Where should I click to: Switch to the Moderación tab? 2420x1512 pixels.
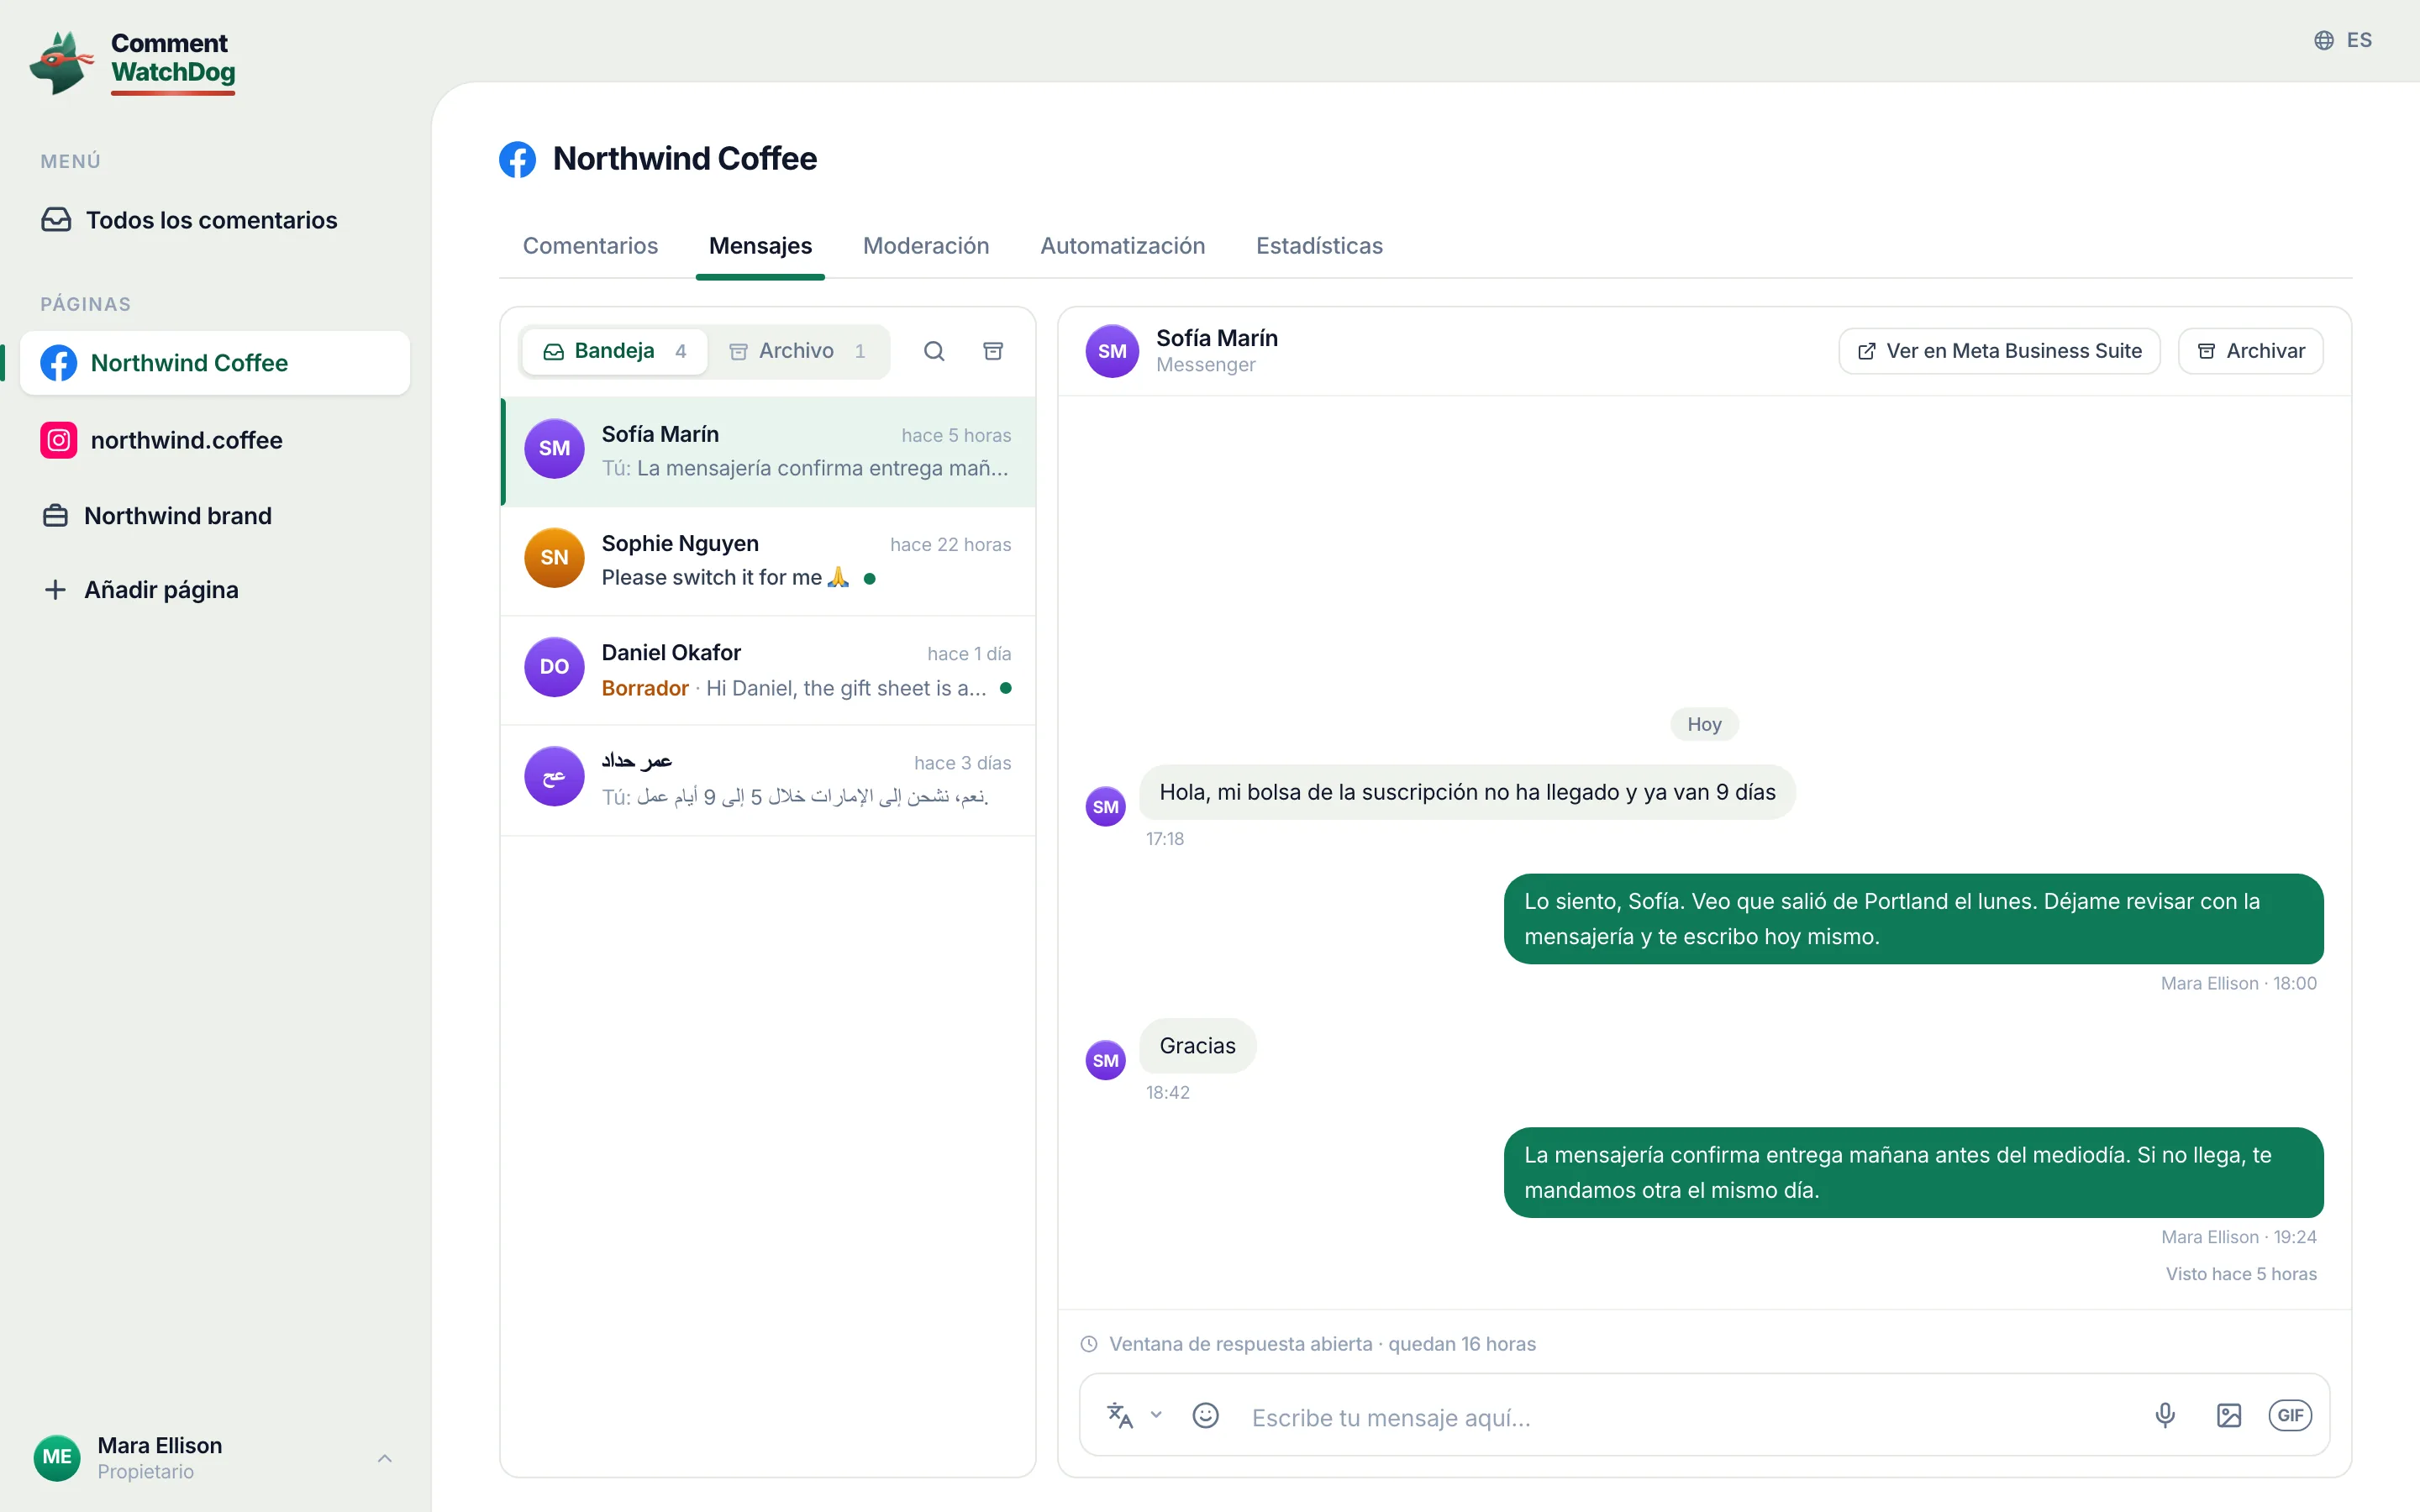pos(926,246)
